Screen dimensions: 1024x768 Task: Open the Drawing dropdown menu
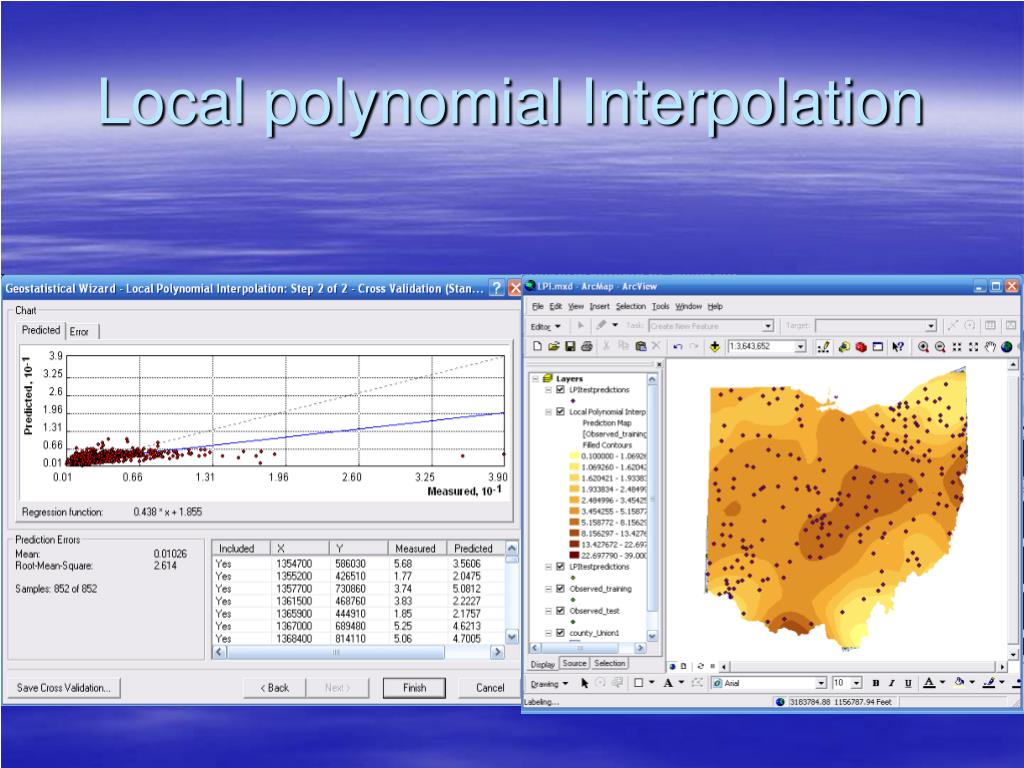(549, 684)
